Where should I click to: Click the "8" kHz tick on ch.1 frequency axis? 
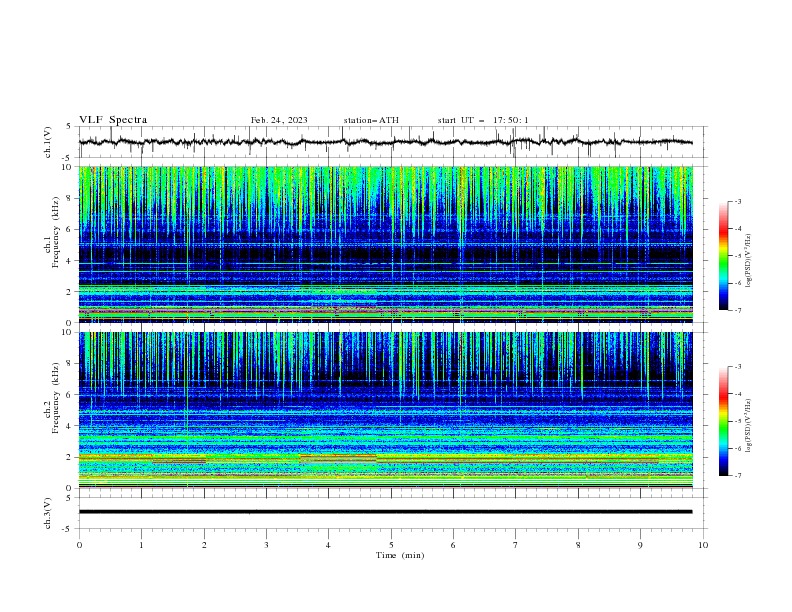click(70, 198)
